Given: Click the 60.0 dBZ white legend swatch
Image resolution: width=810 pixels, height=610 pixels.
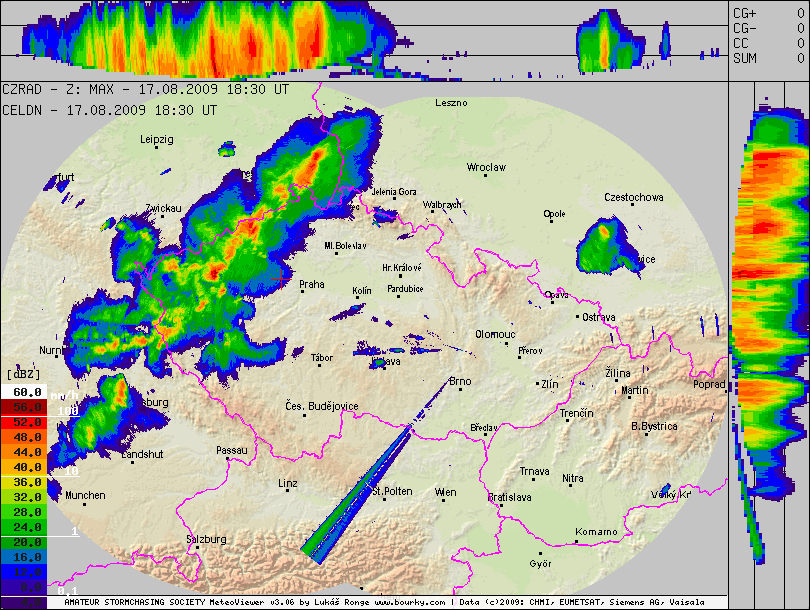Looking at the screenshot, I should coord(24,392).
